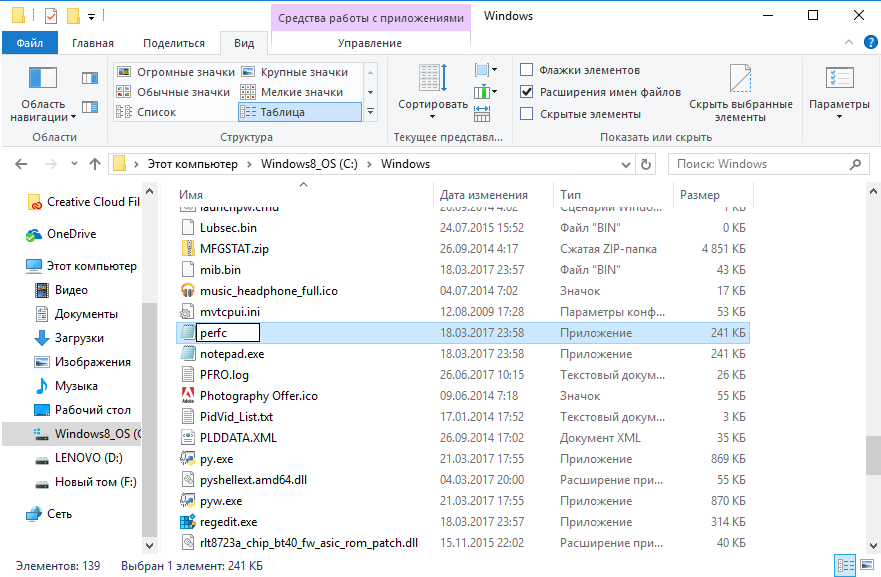
Task: Click file list vertical scrollbar thumb
Action: [x=873, y=455]
